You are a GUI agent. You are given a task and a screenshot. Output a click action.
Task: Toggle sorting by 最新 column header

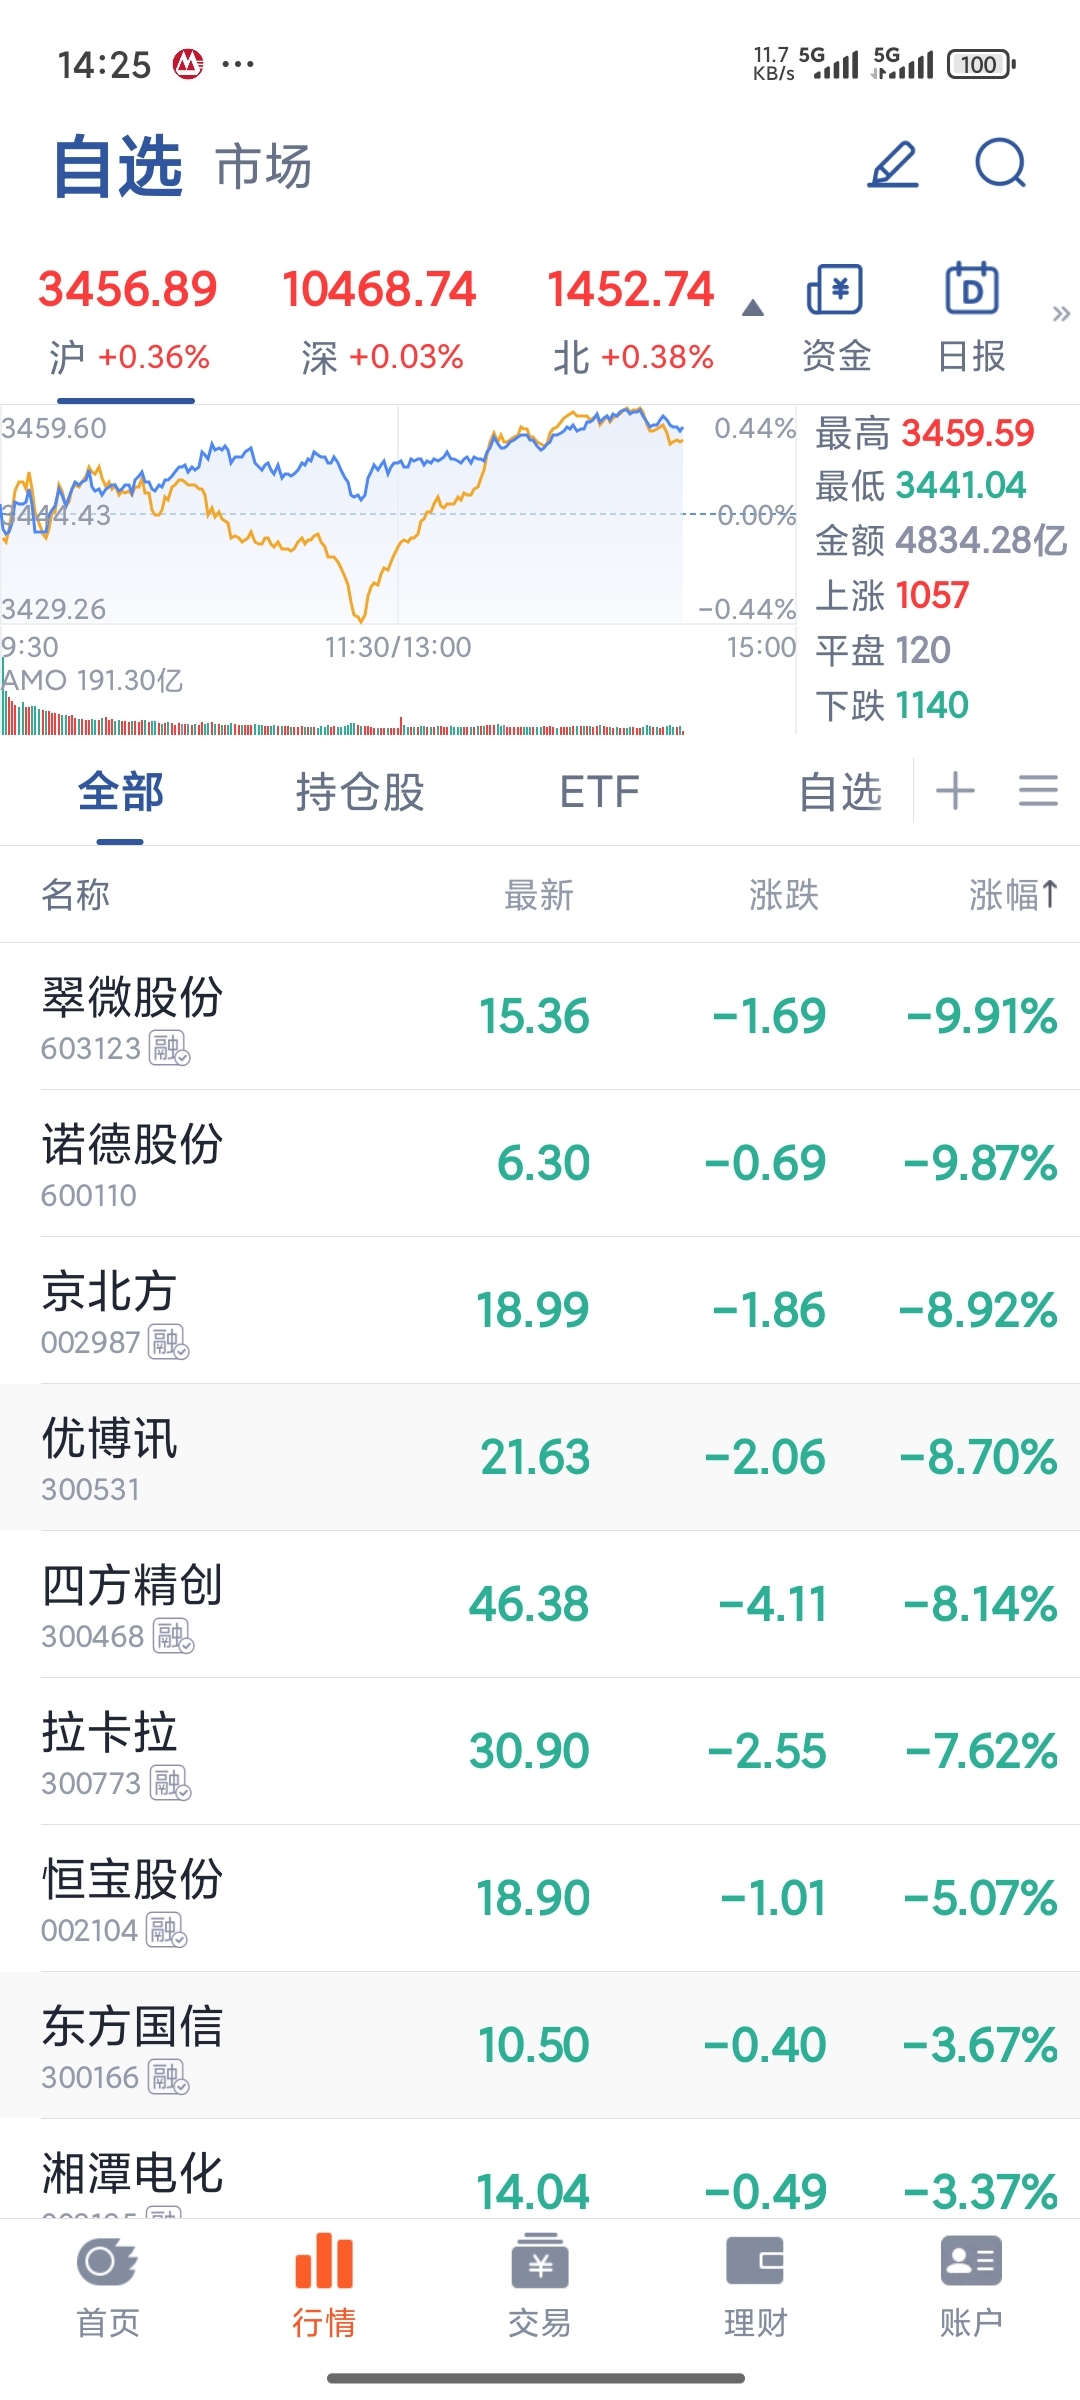[539, 895]
